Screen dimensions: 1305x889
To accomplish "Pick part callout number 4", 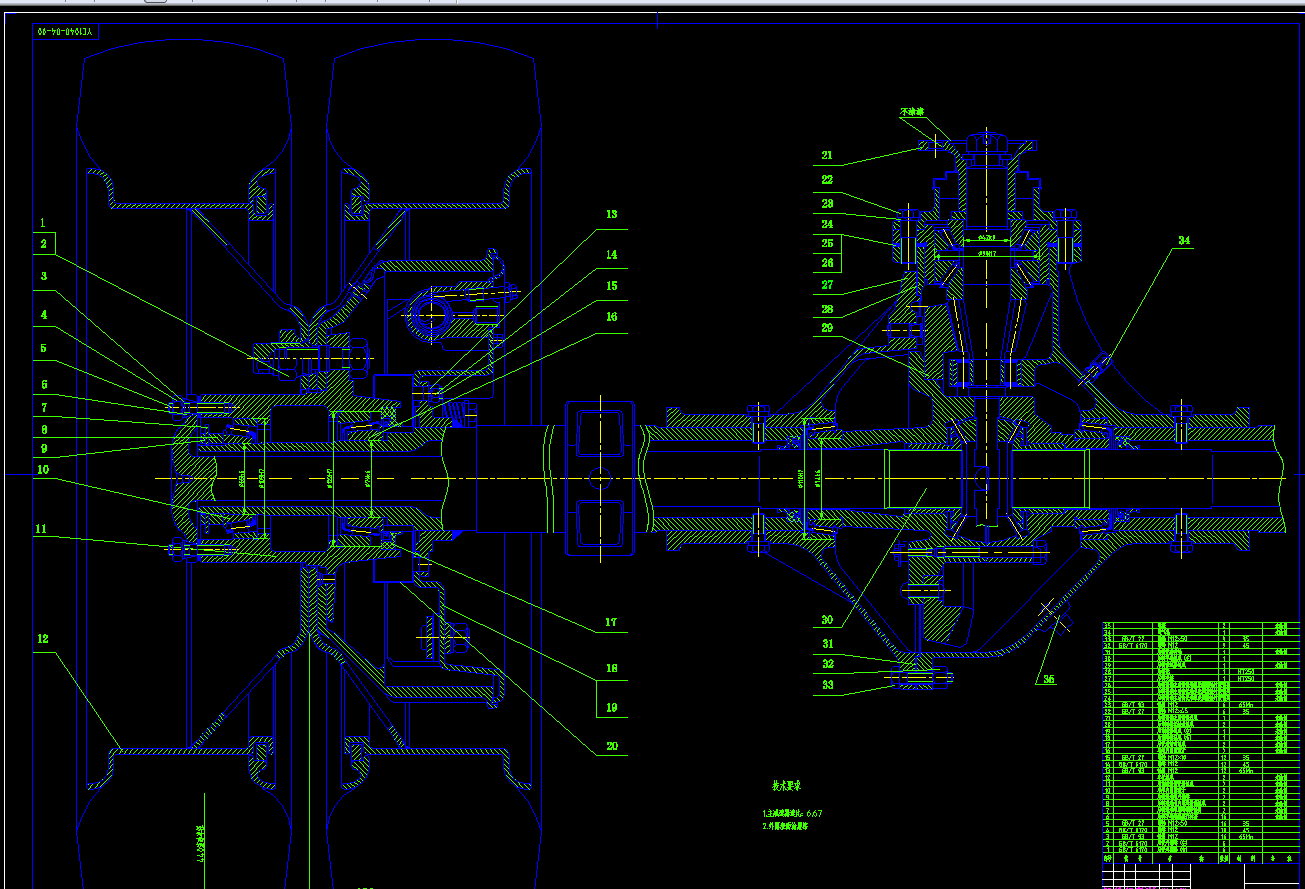I will (x=43, y=314).
